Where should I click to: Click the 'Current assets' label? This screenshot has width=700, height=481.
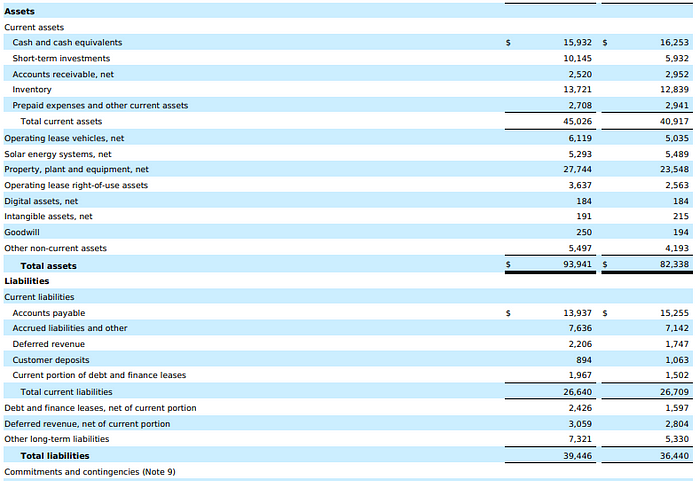point(34,27)
